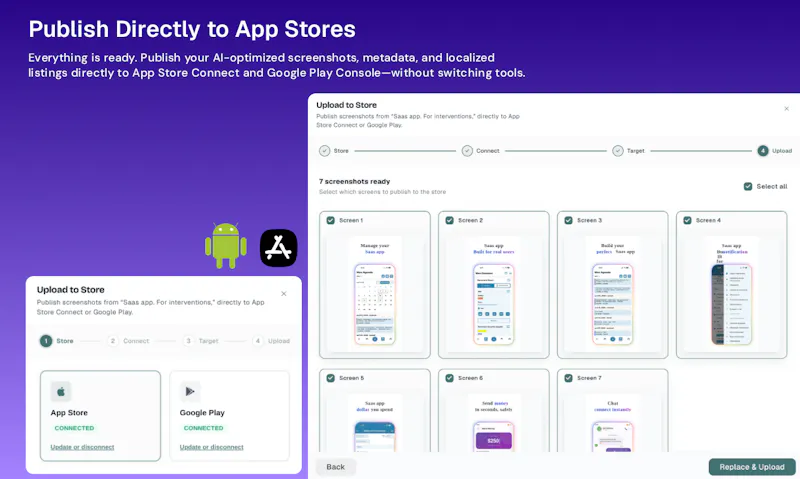Click step 1 Store circle in small dialog
Screen dimensions: 800x479
click(x=46, y=341)
